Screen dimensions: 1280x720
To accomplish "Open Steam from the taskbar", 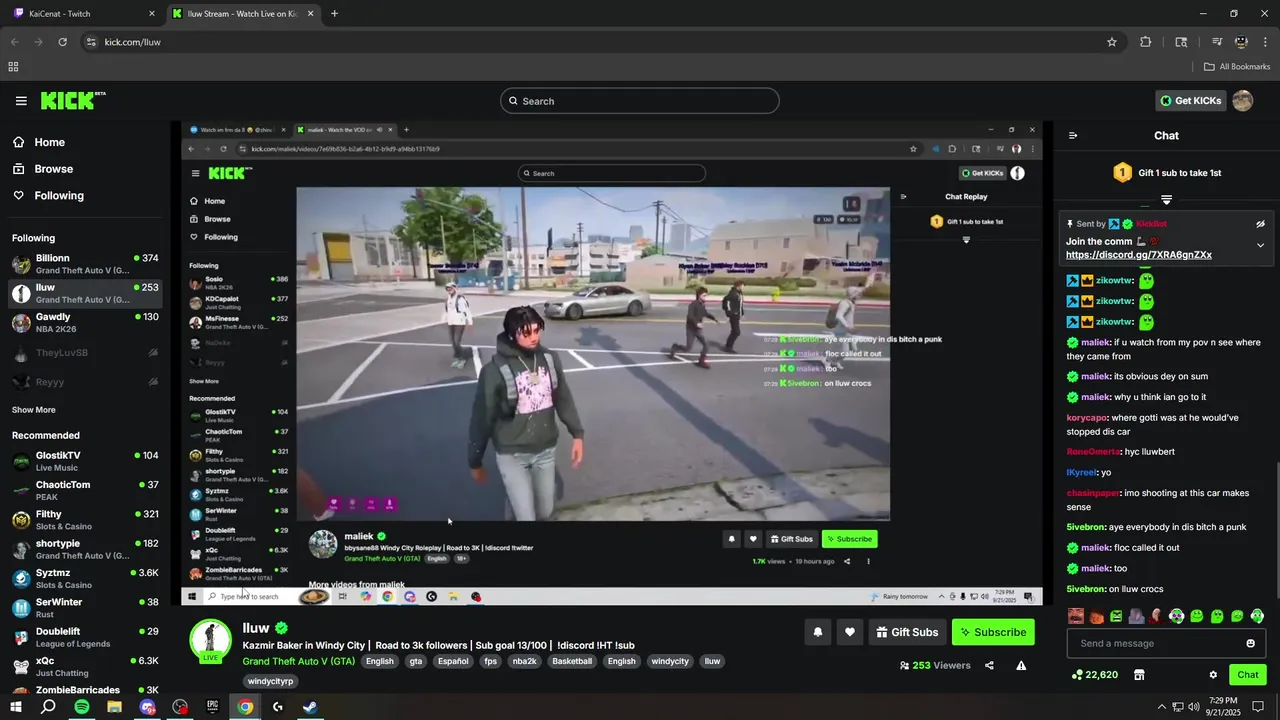I will [310, 707].
